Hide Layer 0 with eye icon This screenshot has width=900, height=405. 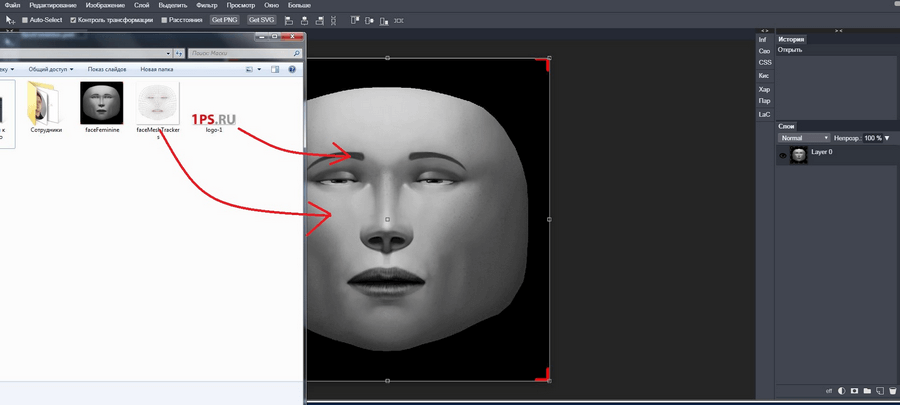point(782,155)
